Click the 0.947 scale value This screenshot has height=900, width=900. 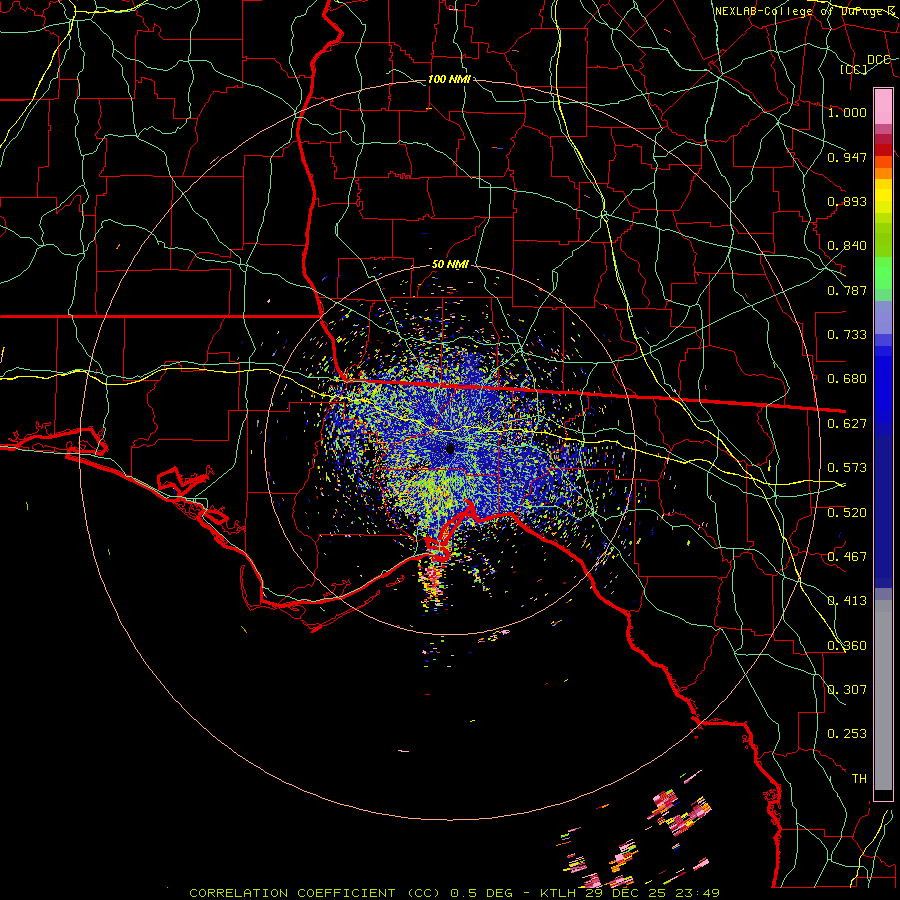(847, 157)
